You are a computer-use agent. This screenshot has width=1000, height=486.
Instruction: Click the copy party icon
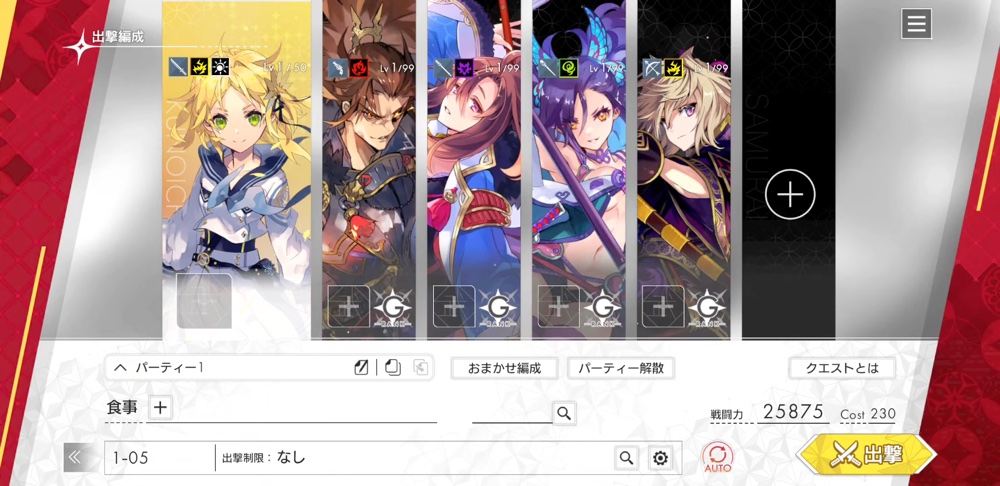click(x=393, y=367)
